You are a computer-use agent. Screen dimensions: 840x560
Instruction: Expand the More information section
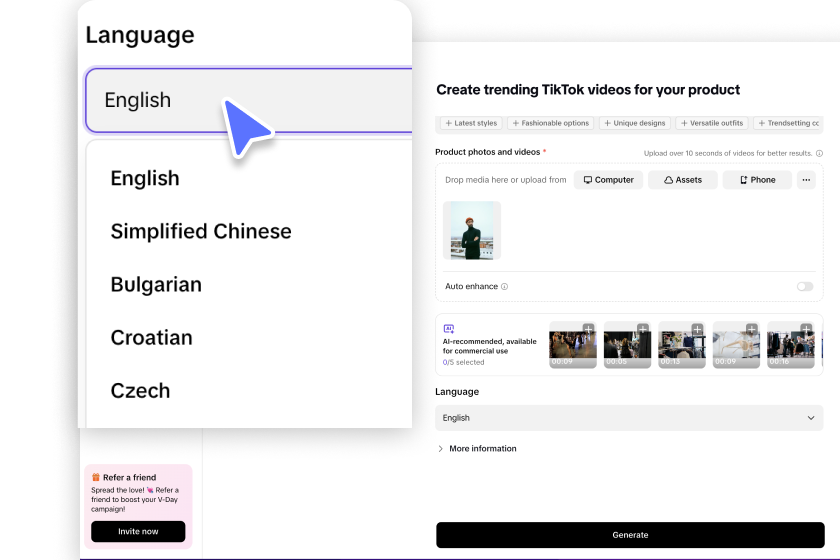pyautogui.click(x=477, y=449)
